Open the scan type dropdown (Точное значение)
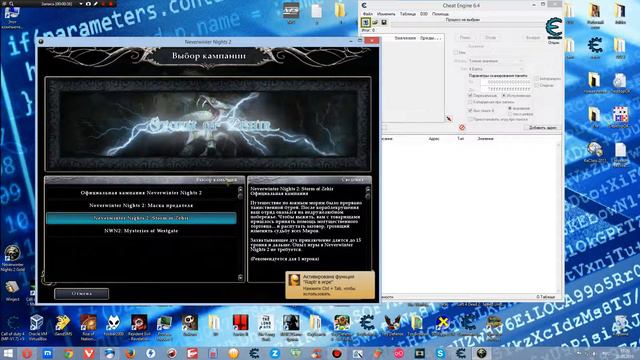 point(495,61)
